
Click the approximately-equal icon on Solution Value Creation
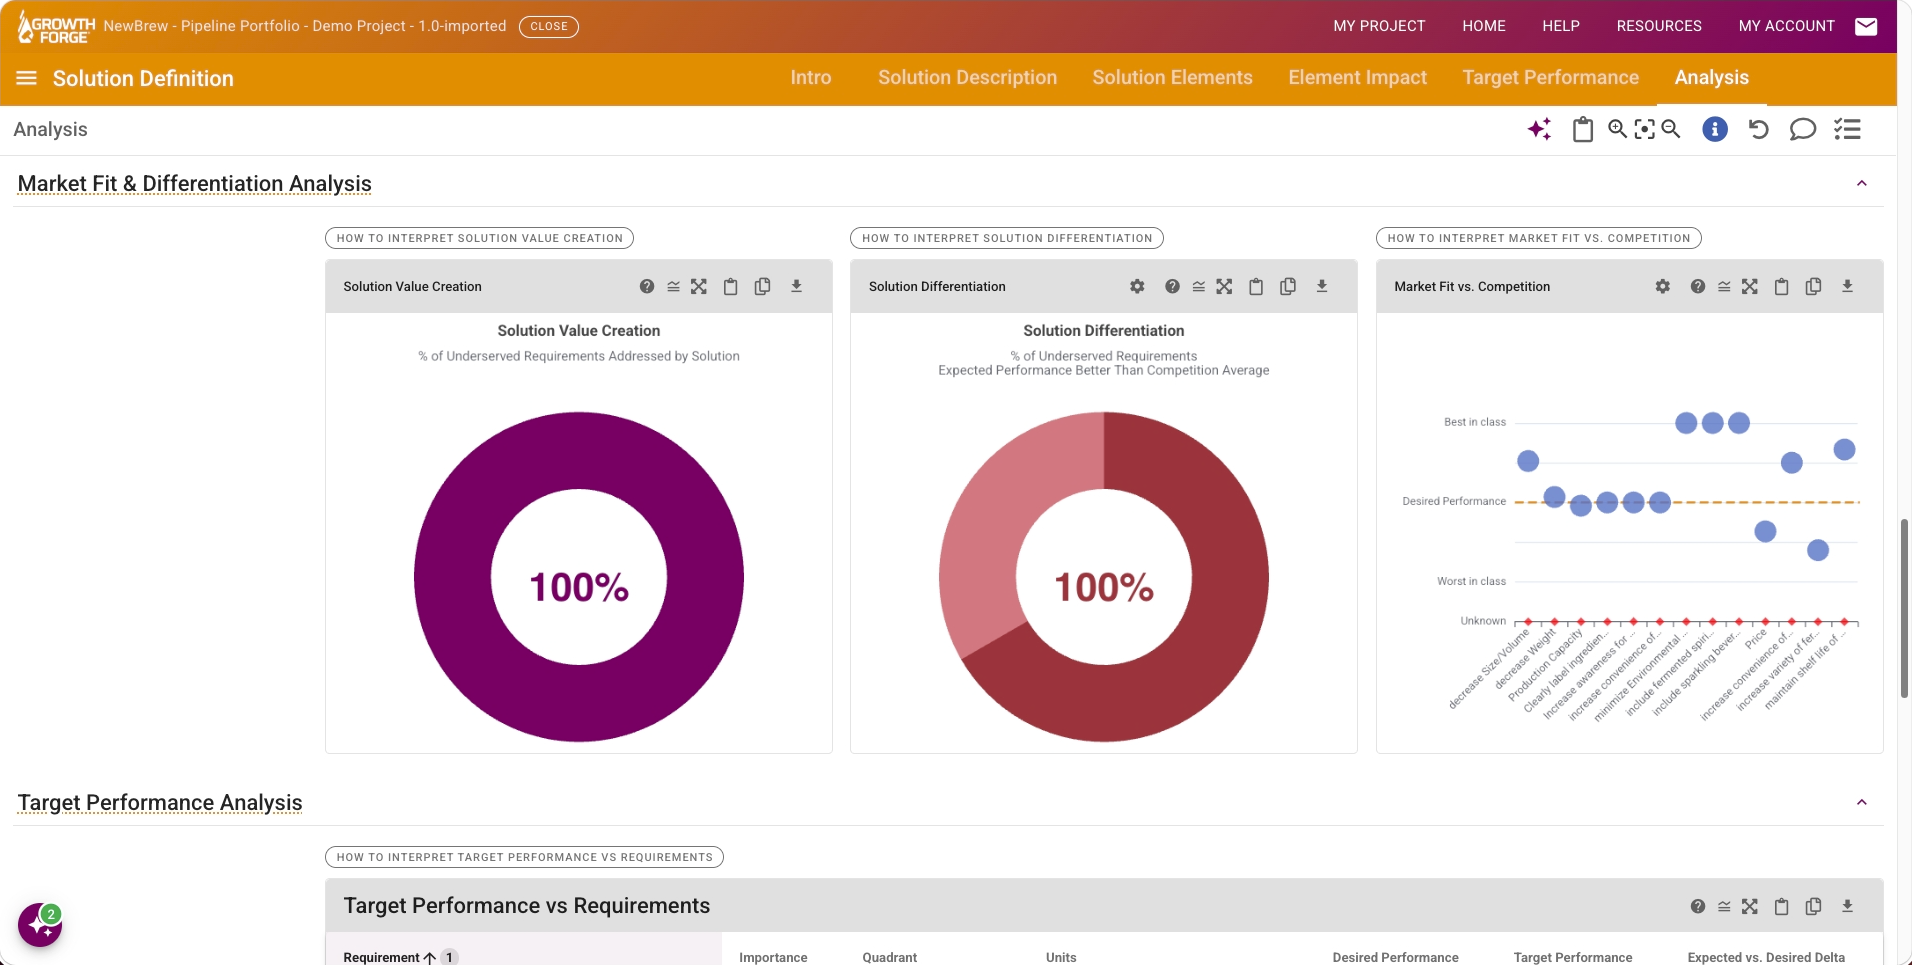pos(674,287)
